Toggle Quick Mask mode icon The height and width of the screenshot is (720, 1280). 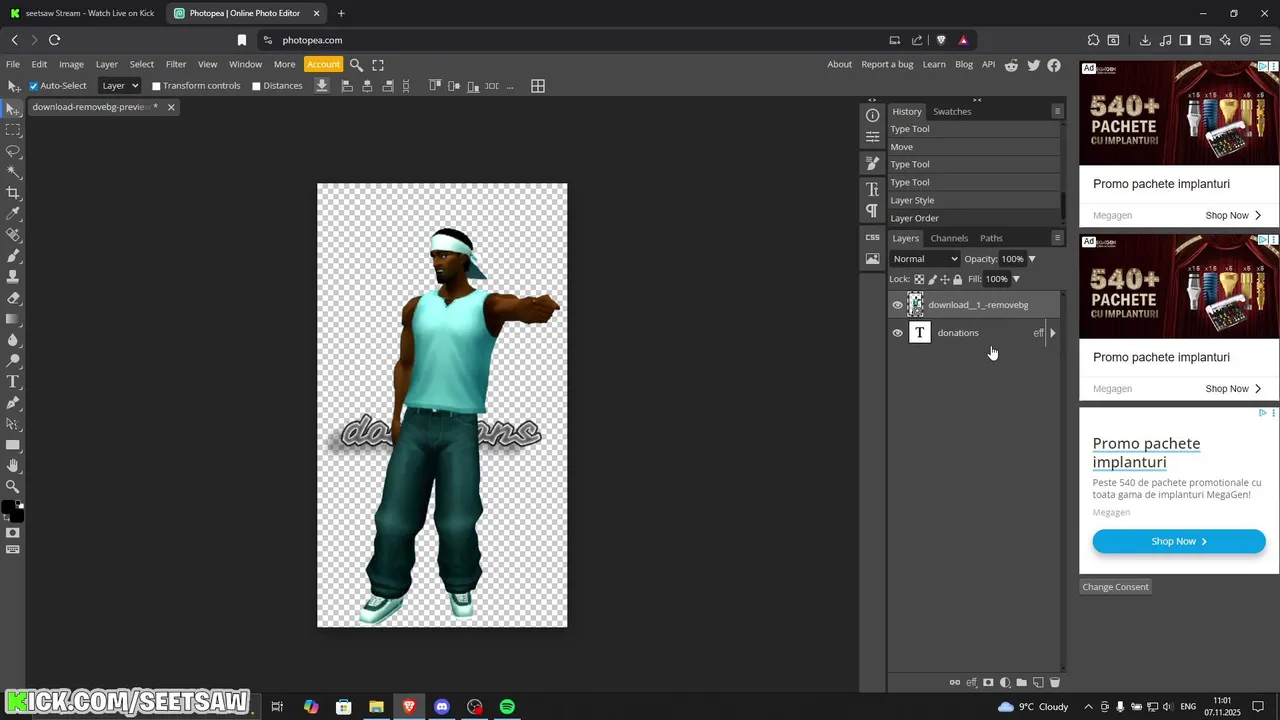(13, 533)
